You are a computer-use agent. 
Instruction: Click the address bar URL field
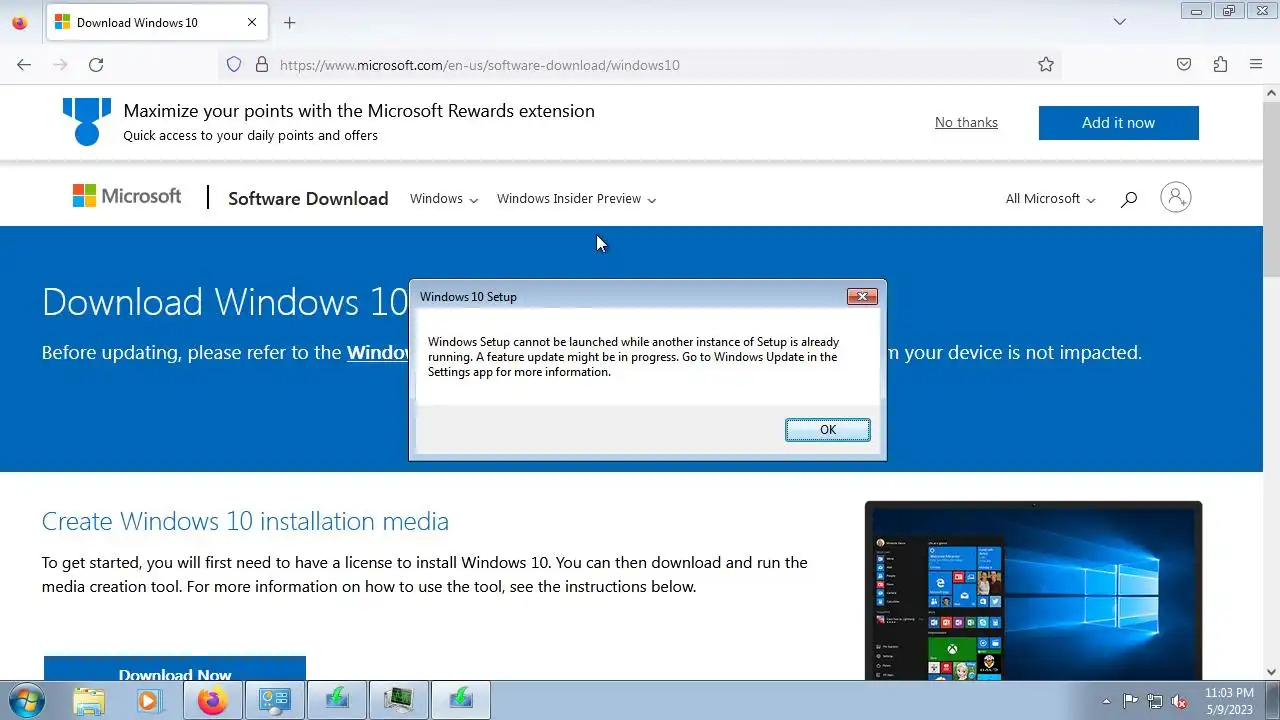click(x=640, y=64)
